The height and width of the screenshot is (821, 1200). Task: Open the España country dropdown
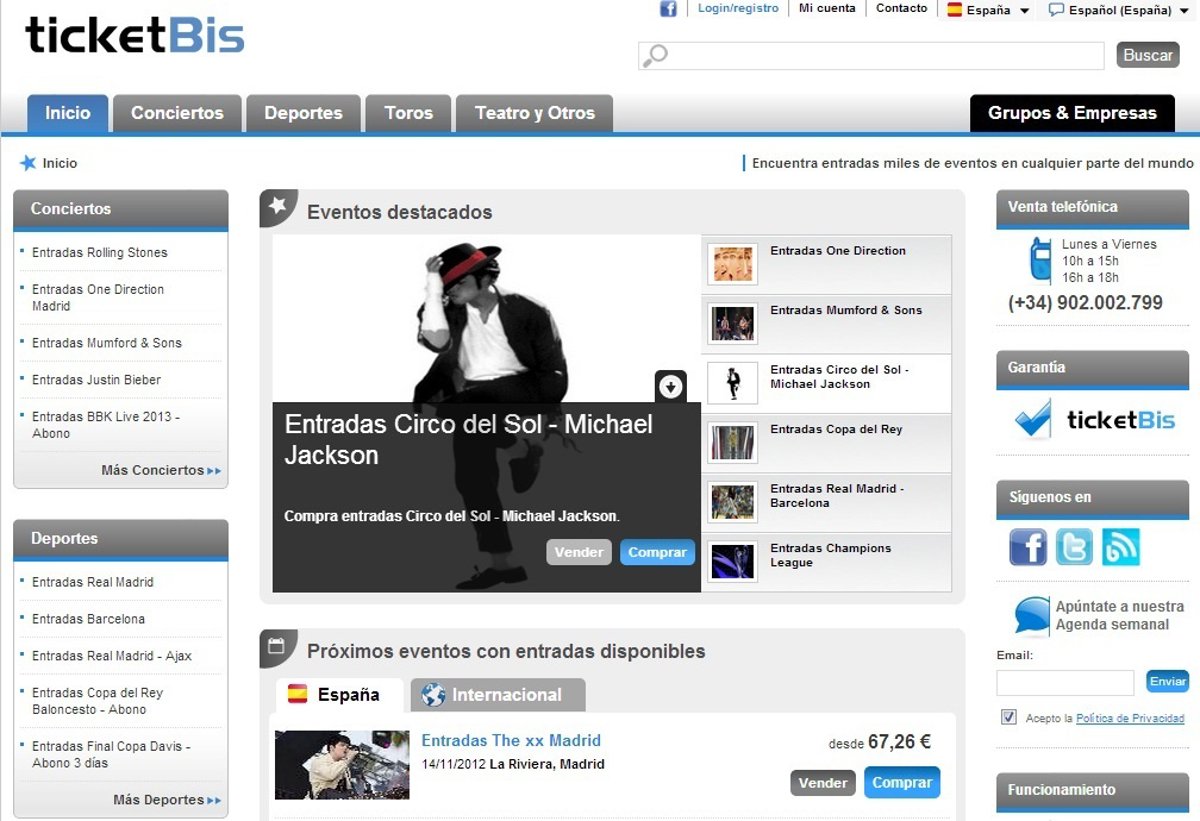[x=988, y=10]
